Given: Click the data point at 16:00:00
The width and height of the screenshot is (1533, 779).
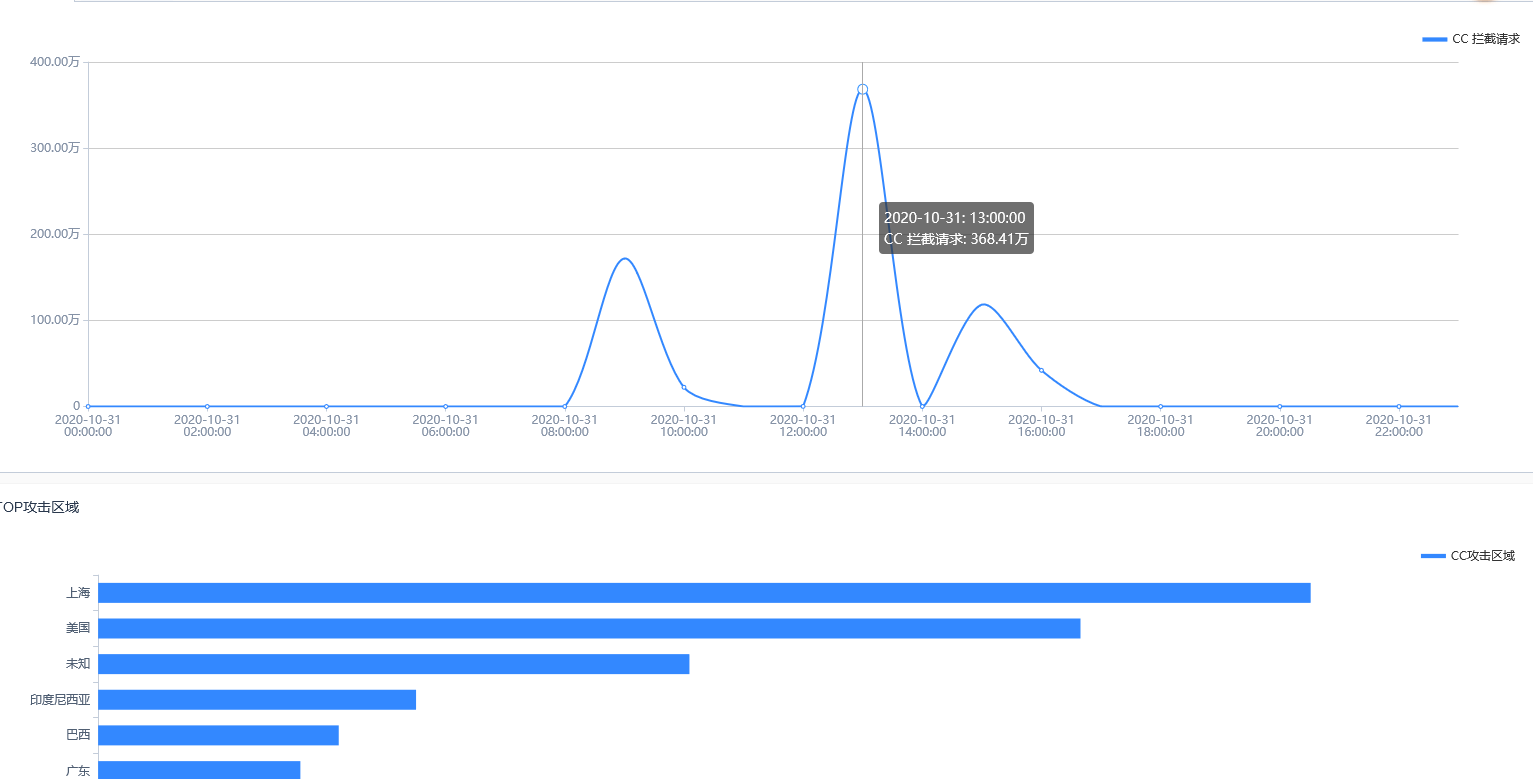Looking at the screenshot, I should pos(1041,370).
